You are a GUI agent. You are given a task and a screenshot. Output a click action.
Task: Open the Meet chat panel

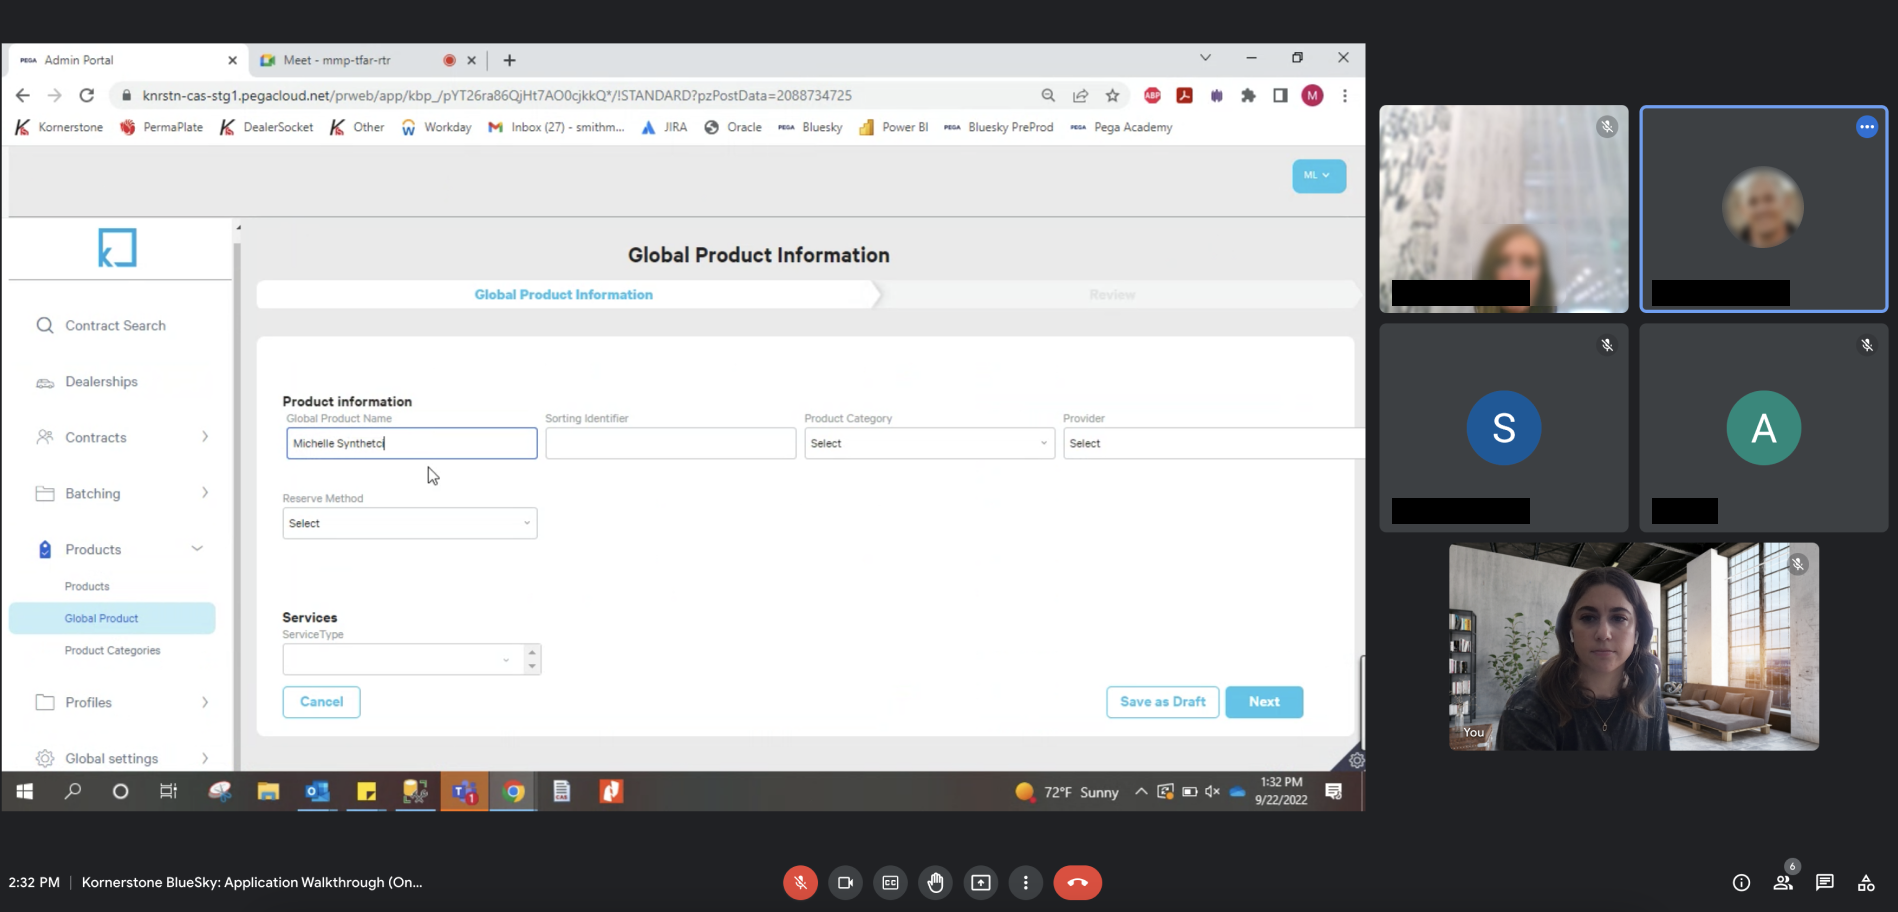click(1824, 882)
